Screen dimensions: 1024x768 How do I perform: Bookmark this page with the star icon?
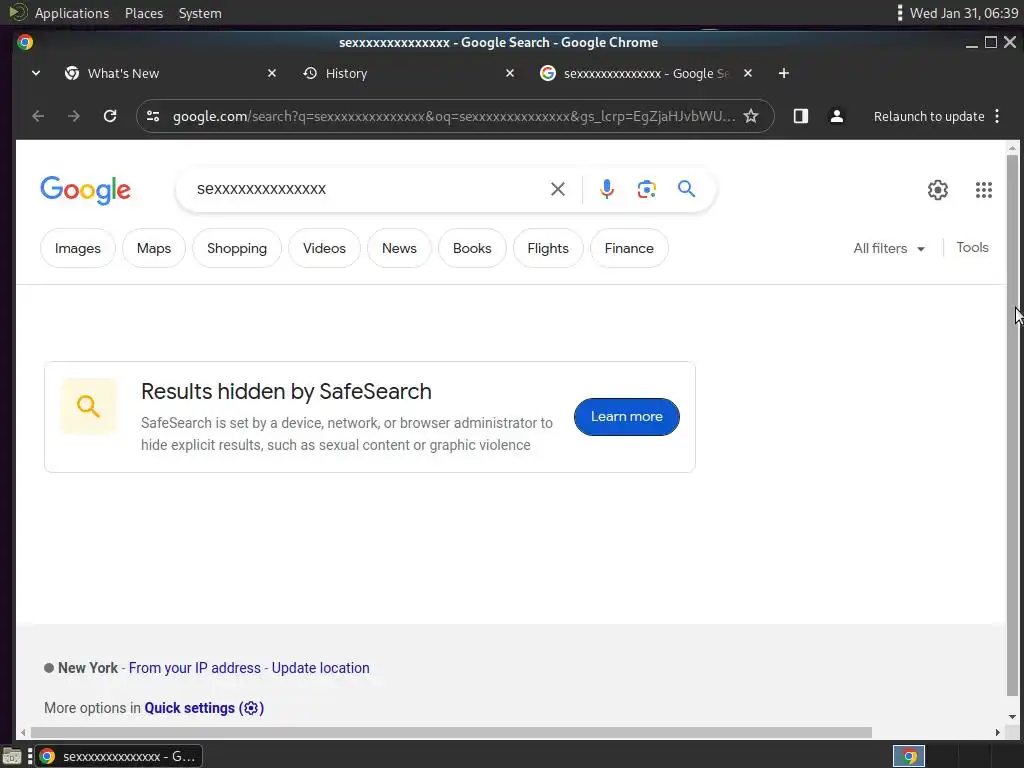coord(751,116)
